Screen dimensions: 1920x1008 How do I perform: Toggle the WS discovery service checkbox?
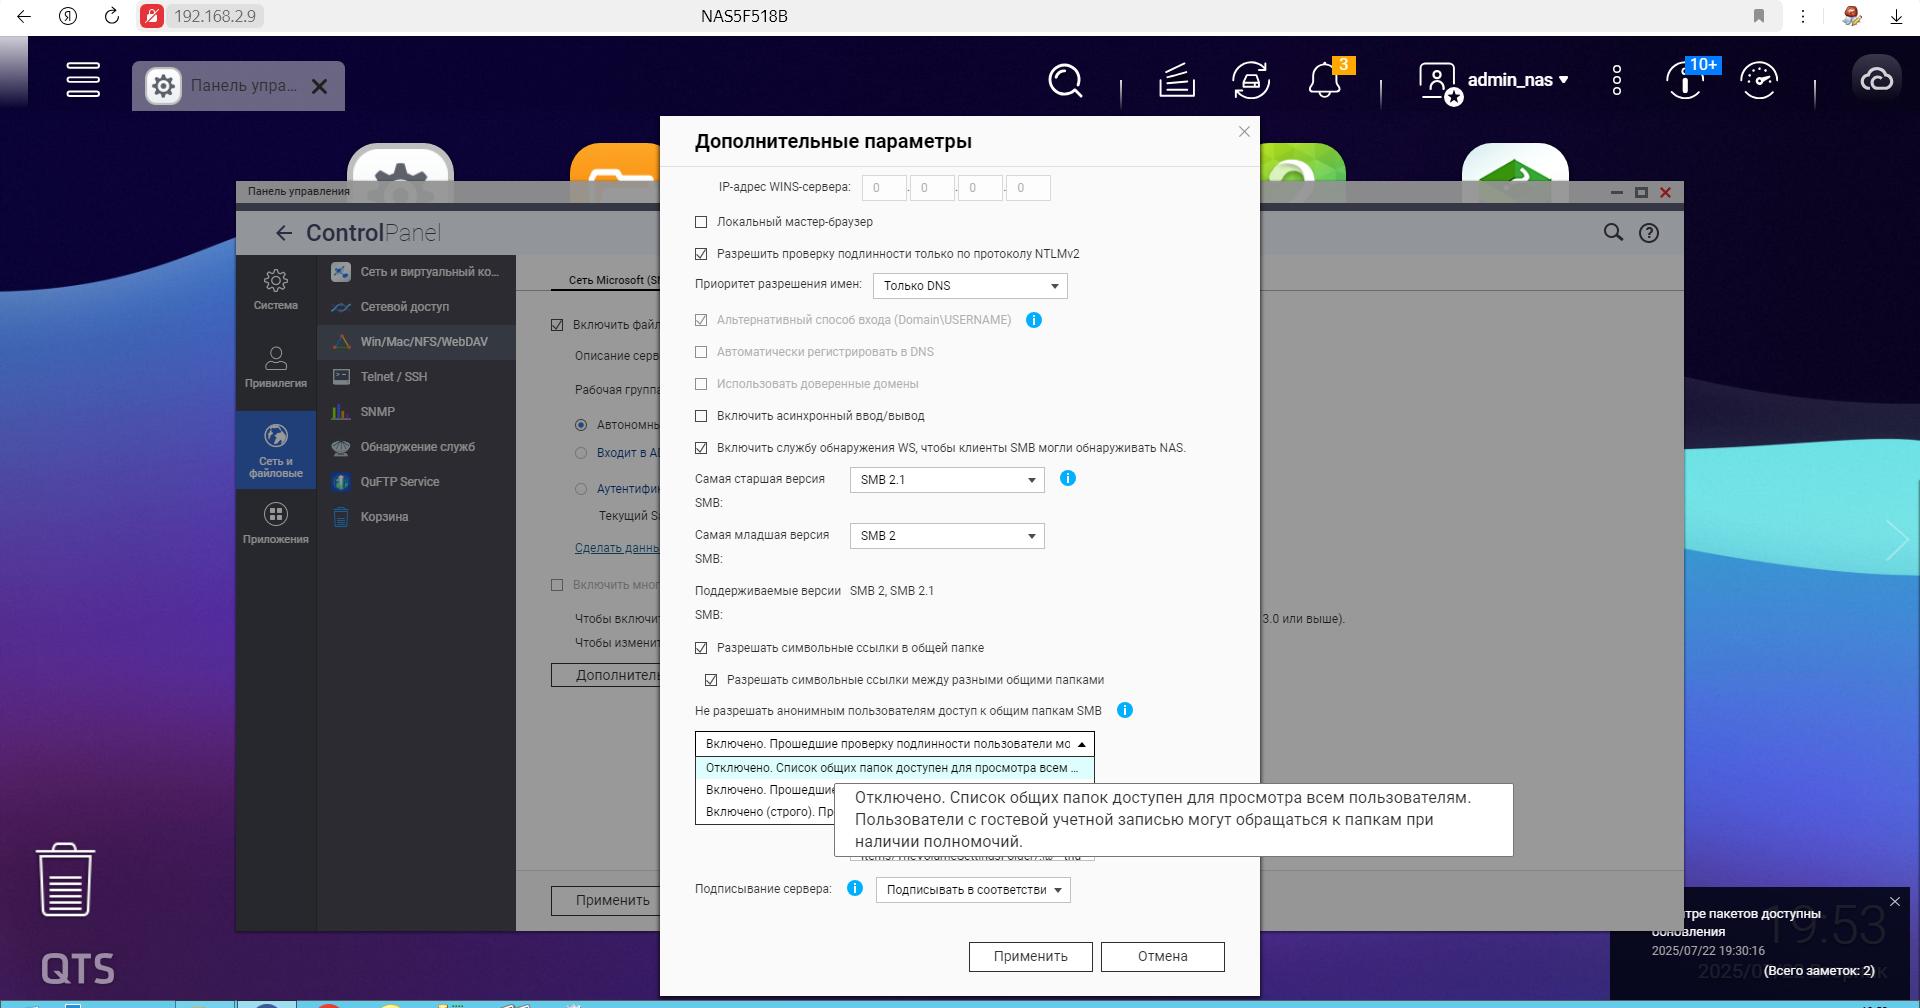(x=701, y=448)
